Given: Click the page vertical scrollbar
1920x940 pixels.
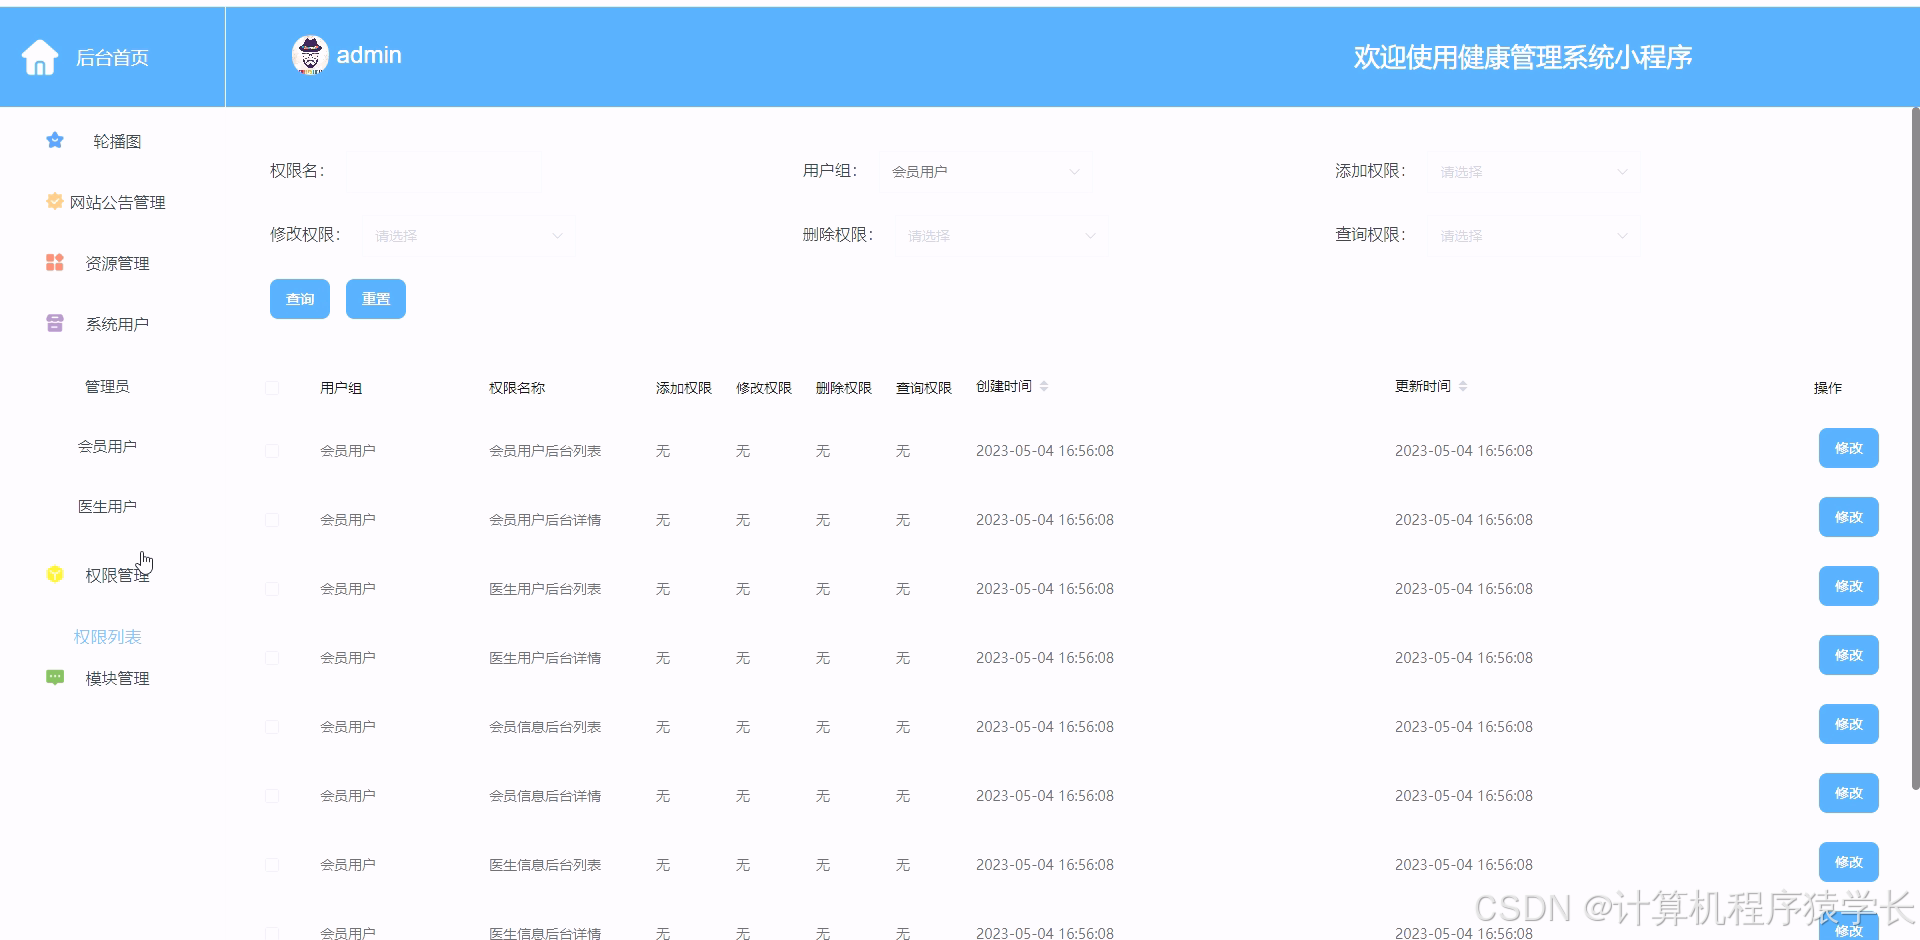Looking at the screenshot, I should pyautogui.click(x=1915, y=450).
